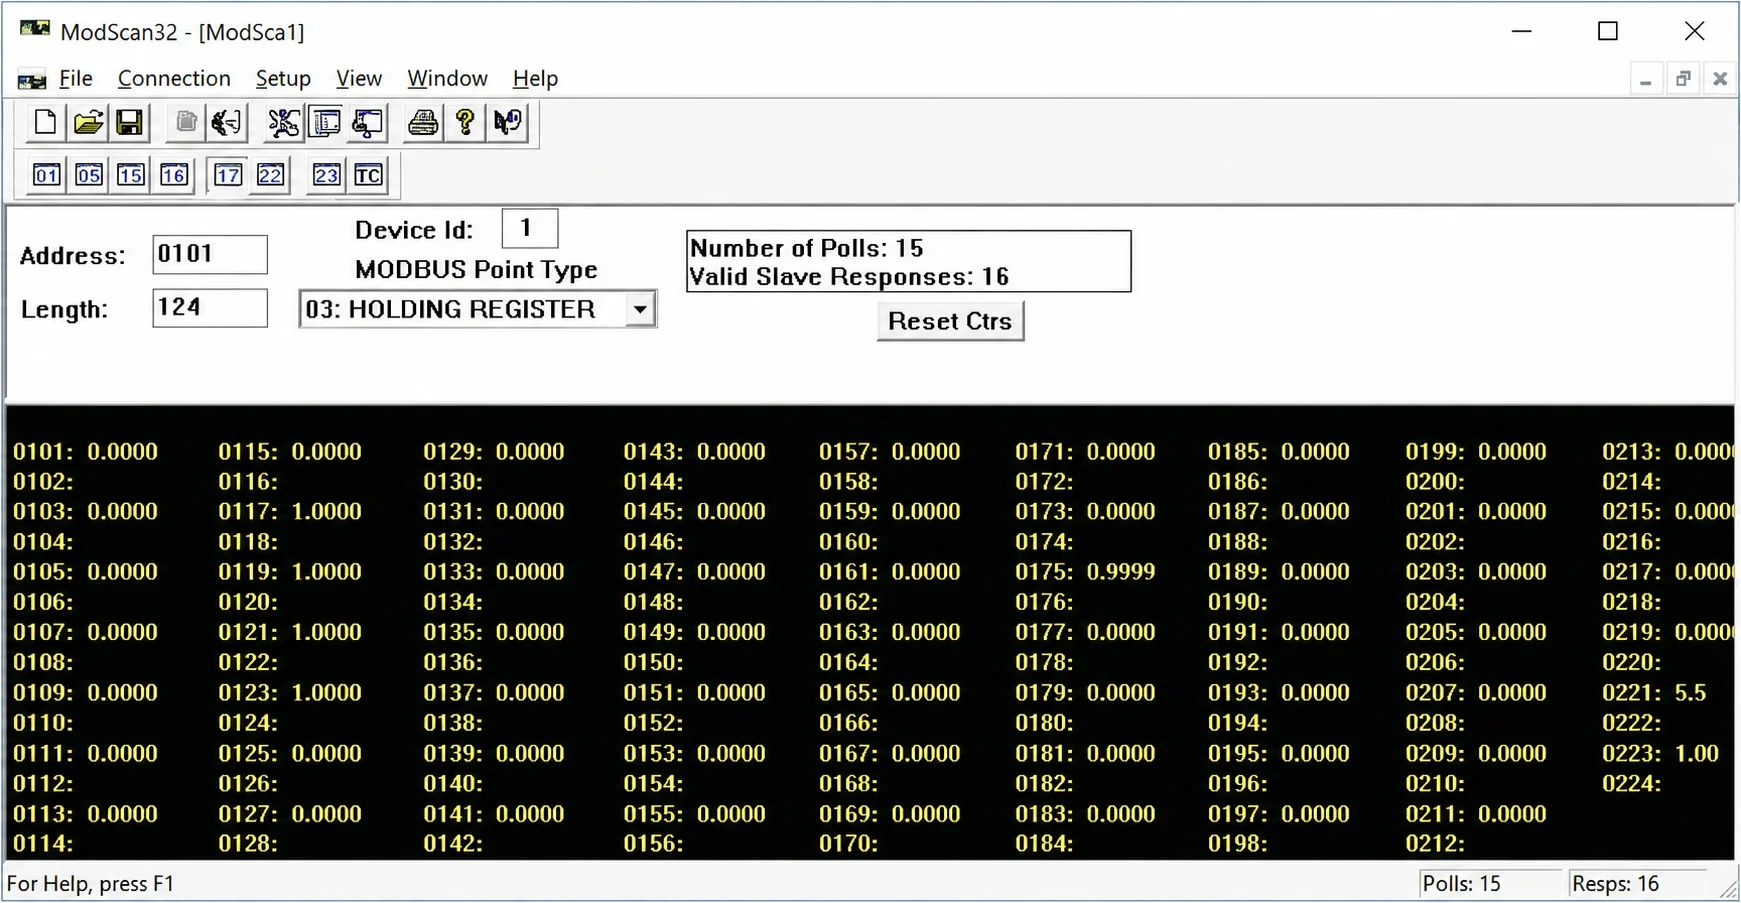This screenshot has height=903, width=1741.
Task: Save using the floppy disk icon
Action: click(x=129, y=122)
